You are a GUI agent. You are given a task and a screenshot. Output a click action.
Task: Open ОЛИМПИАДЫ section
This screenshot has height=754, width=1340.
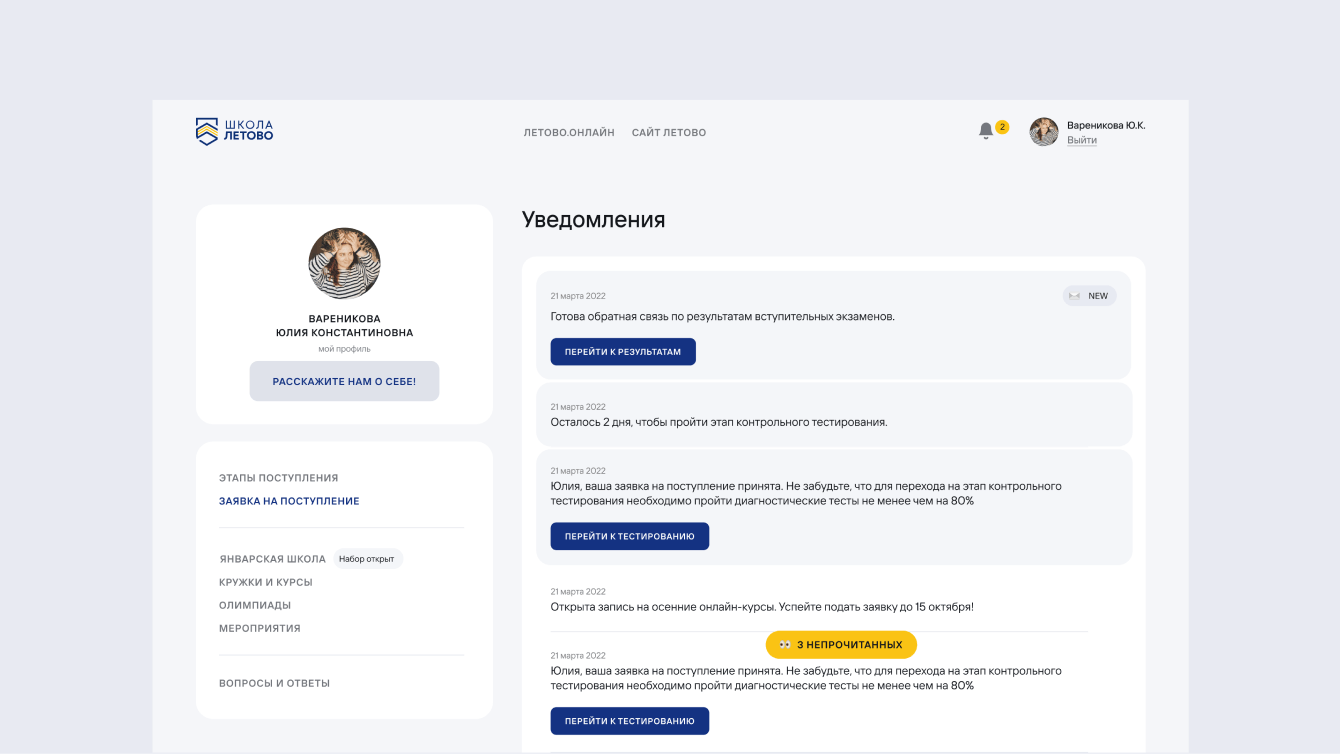pos(255,605)
